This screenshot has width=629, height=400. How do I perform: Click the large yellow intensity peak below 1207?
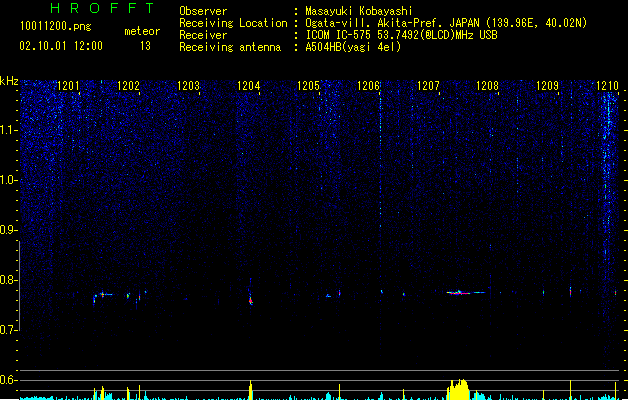point(459,389)
